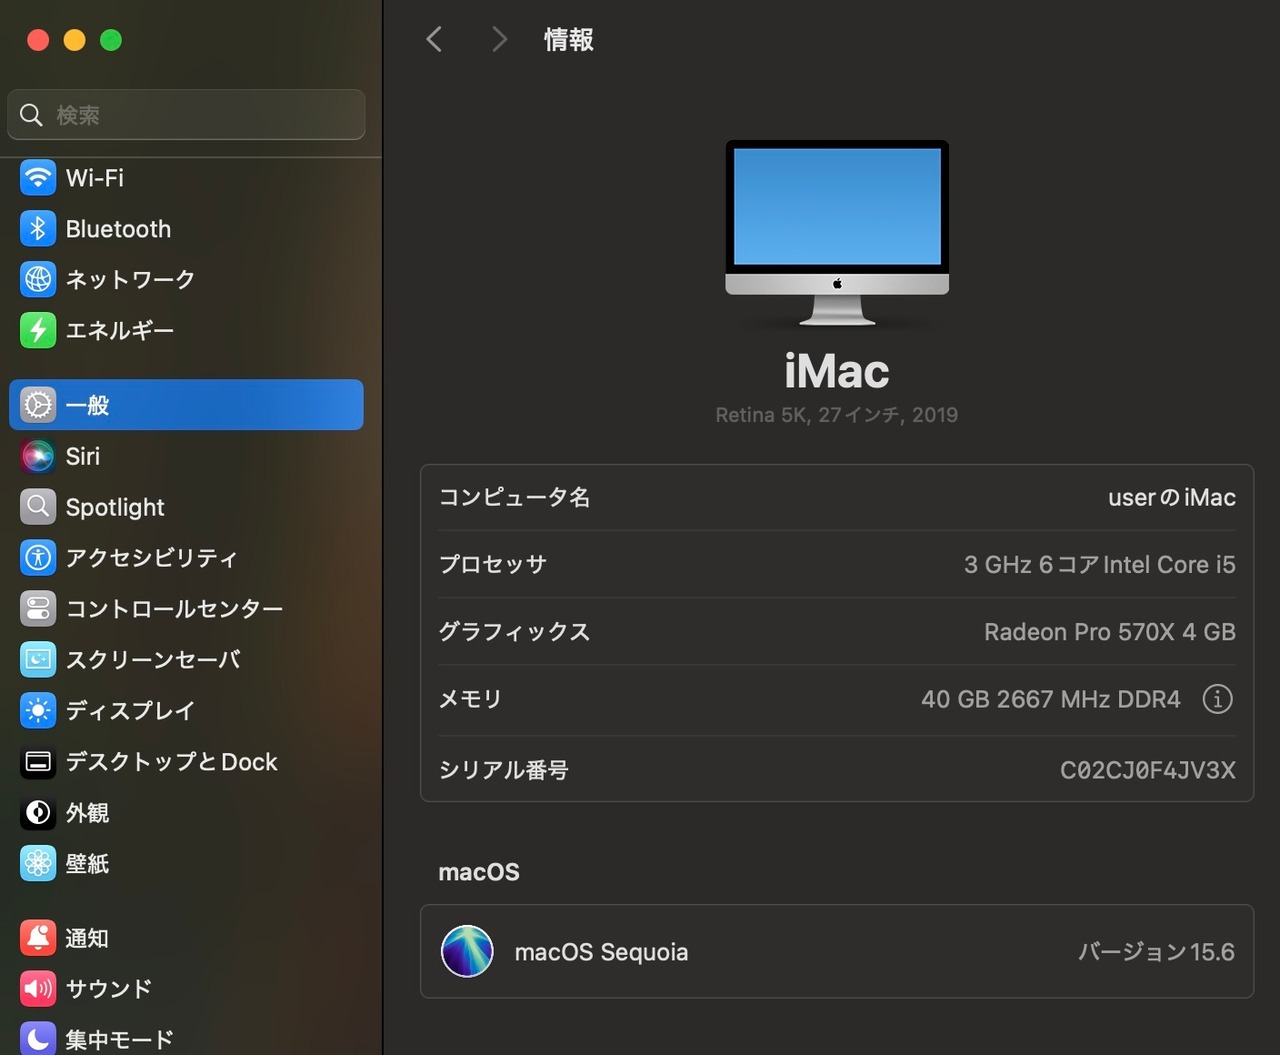Click the iMac computer image
Viewport: 1280px width, 1055px height.
pos(837,233)
